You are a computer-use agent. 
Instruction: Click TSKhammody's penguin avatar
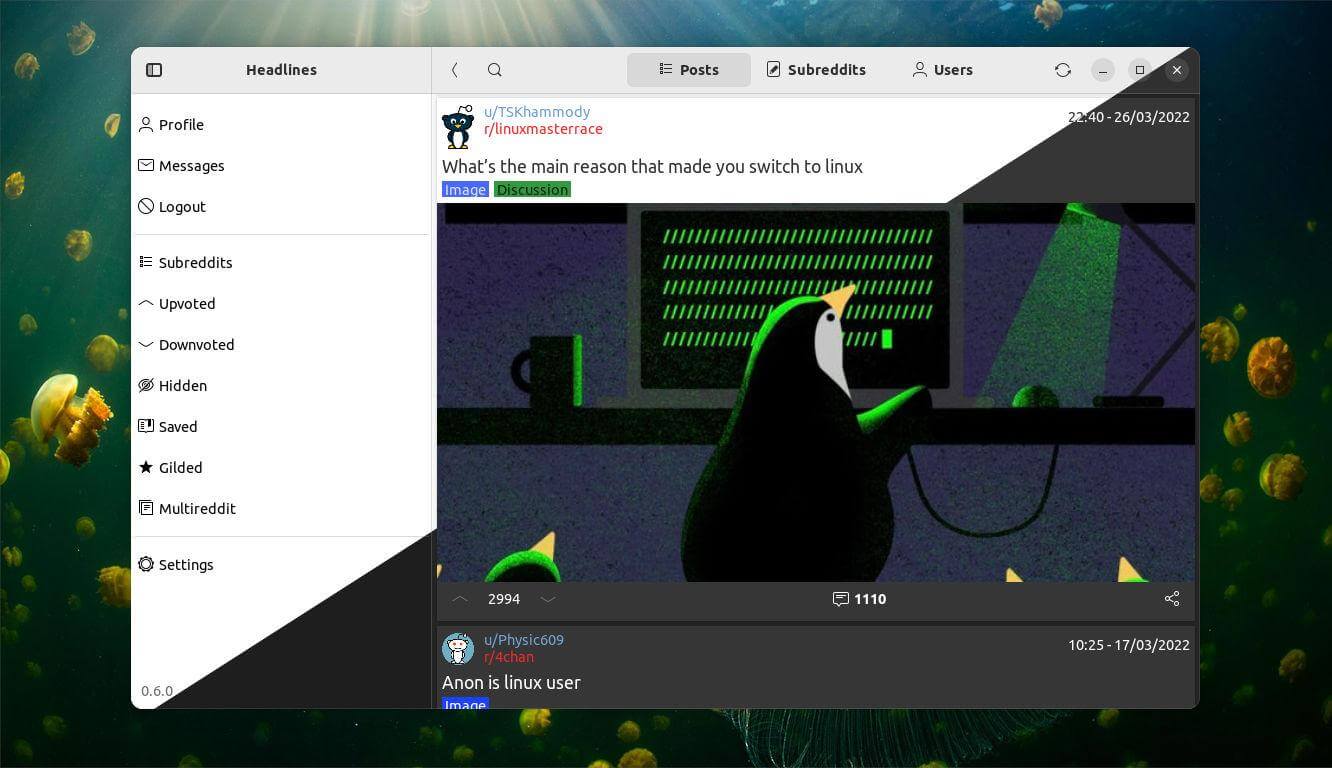(x=458, y=127)
